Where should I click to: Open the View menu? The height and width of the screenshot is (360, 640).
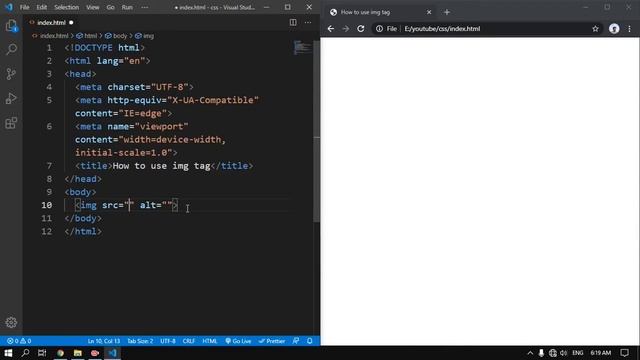click(x=93, y=7)
